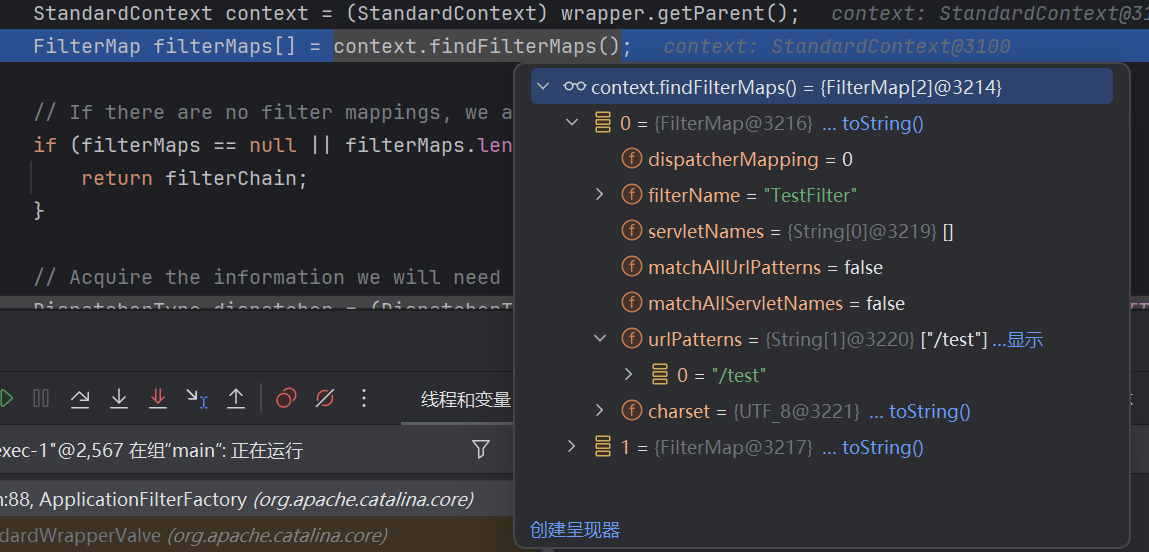Screen dimensions: 1149x552
Task: Toggle Mute Breakpoints
Action: (325, 399)
